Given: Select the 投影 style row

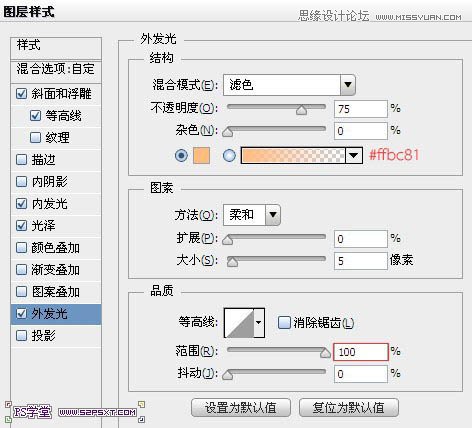Looking at the screenshot, I should pyautogui.click(x=56, y=336).
